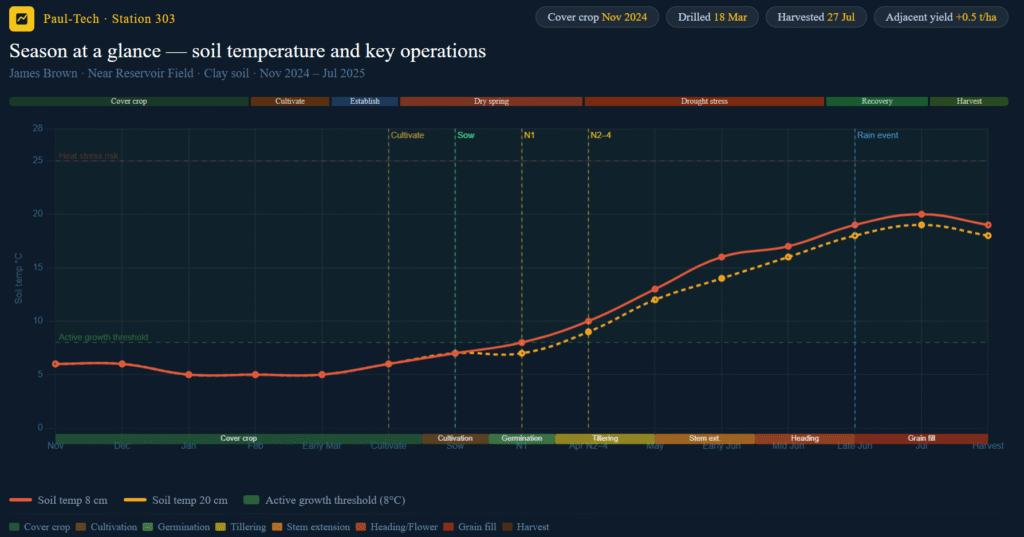
Task: Toggle Active growth threshold legend entry
Action: coord(324,500)
